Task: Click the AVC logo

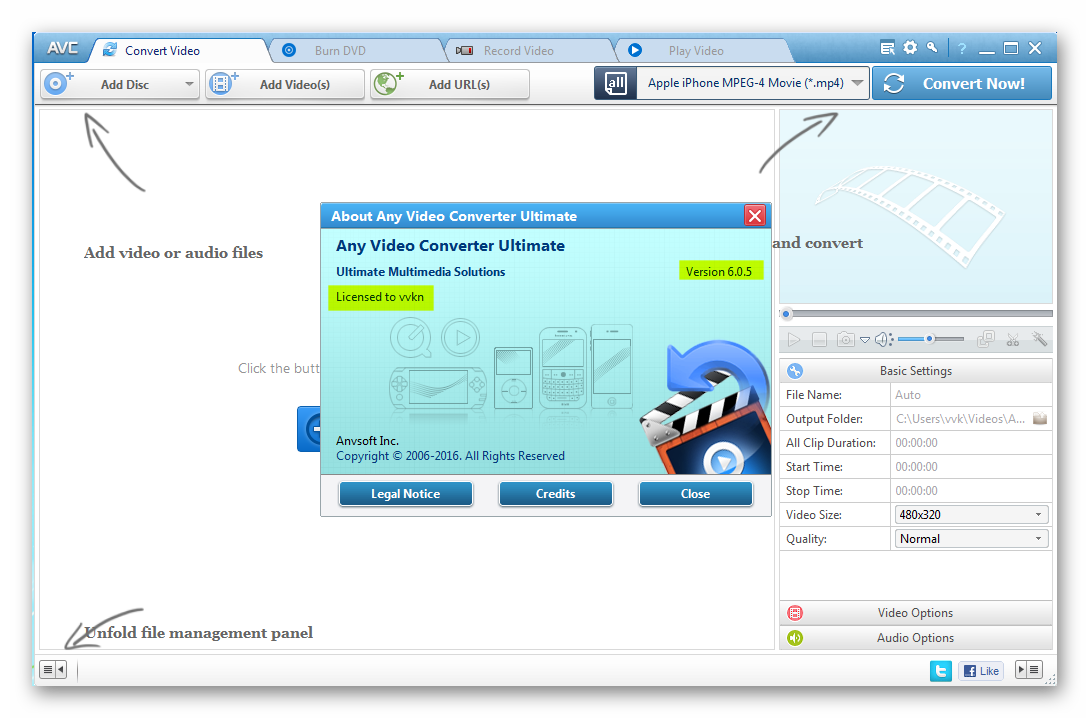Action: tap(63, 49)
